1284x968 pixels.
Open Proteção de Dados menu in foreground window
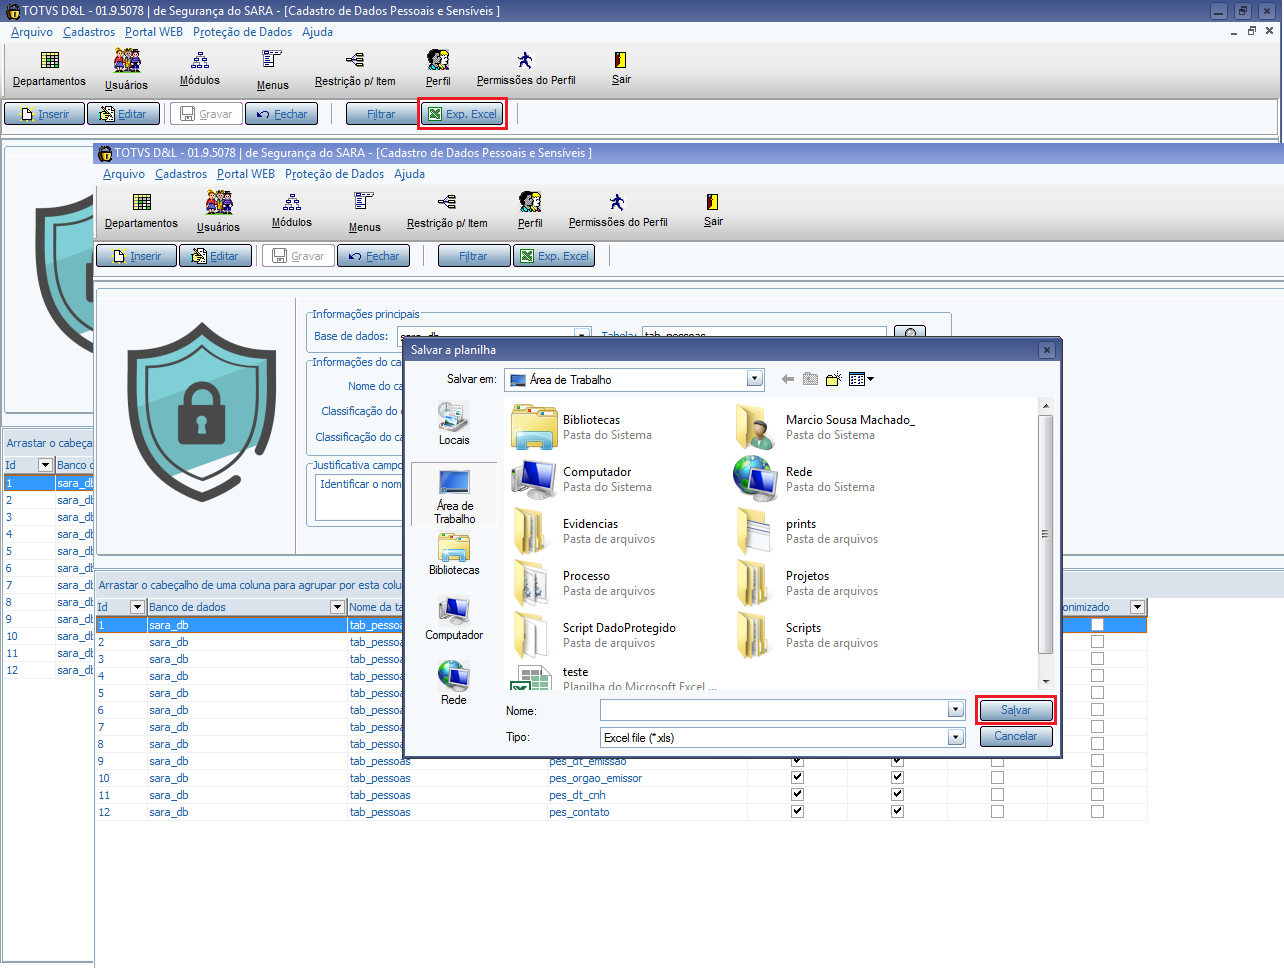pos(334,174)
